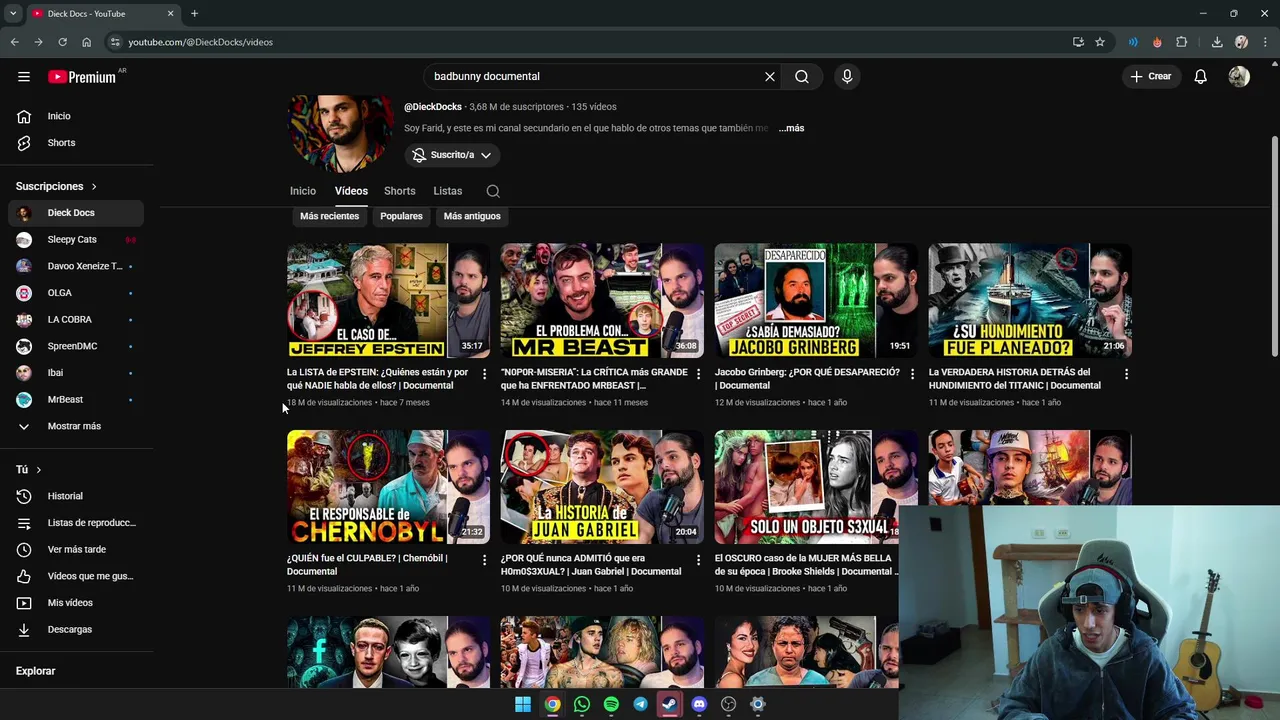
Task: Reload the page in Chrome
Action: pyautogui.click(x=62, y=42)
